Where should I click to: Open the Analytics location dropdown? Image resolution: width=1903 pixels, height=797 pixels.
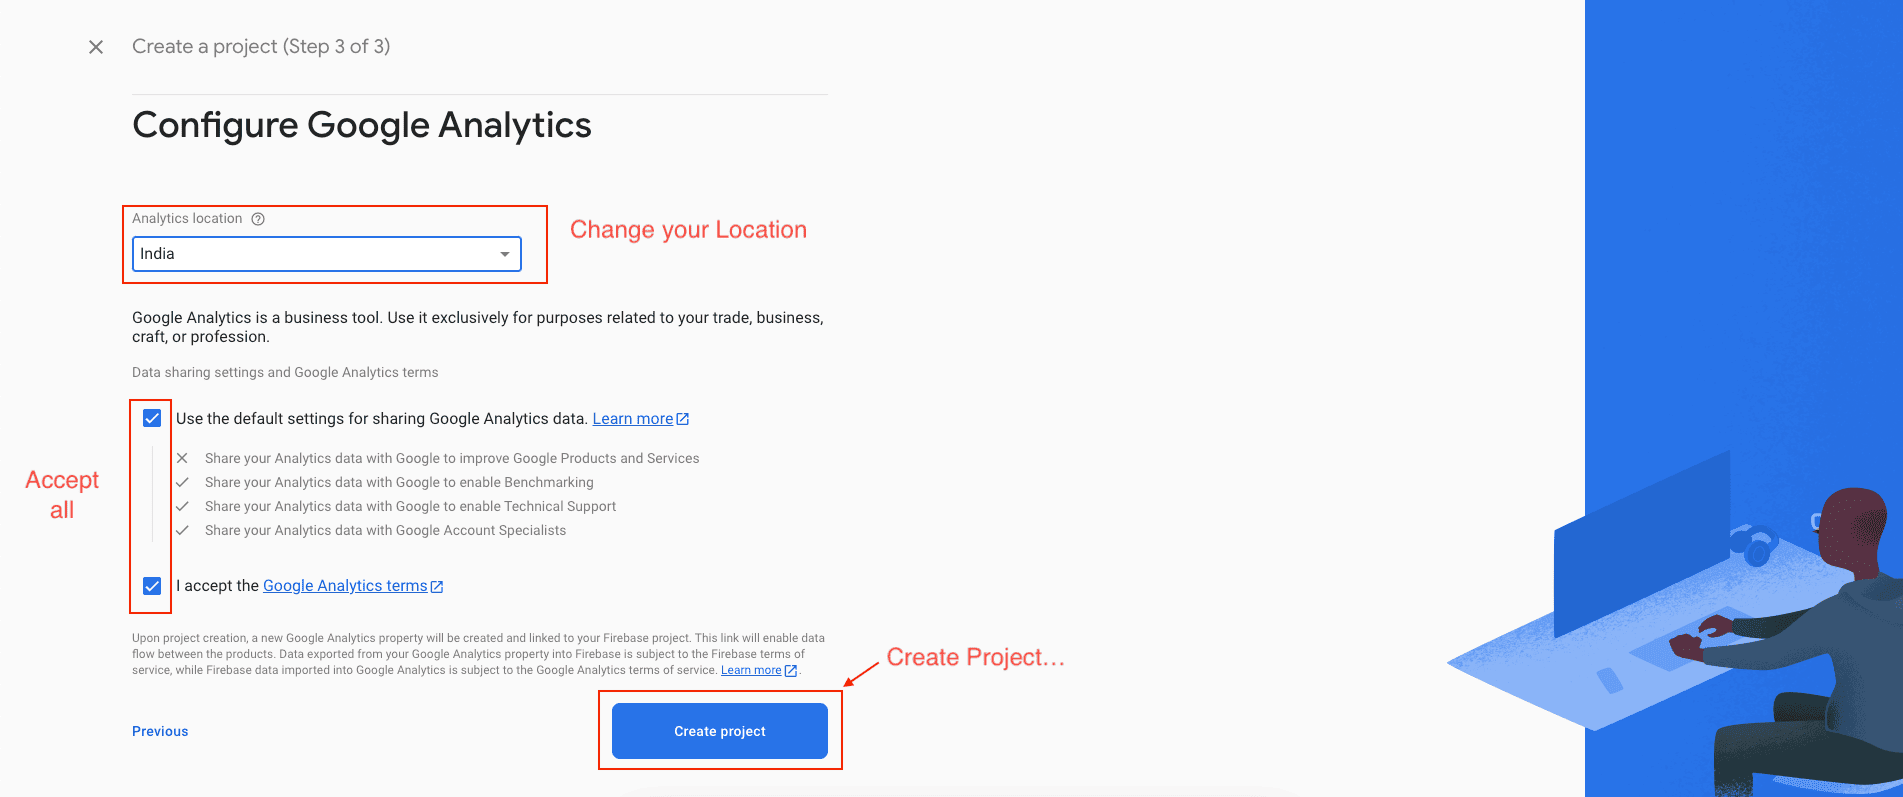326,254
